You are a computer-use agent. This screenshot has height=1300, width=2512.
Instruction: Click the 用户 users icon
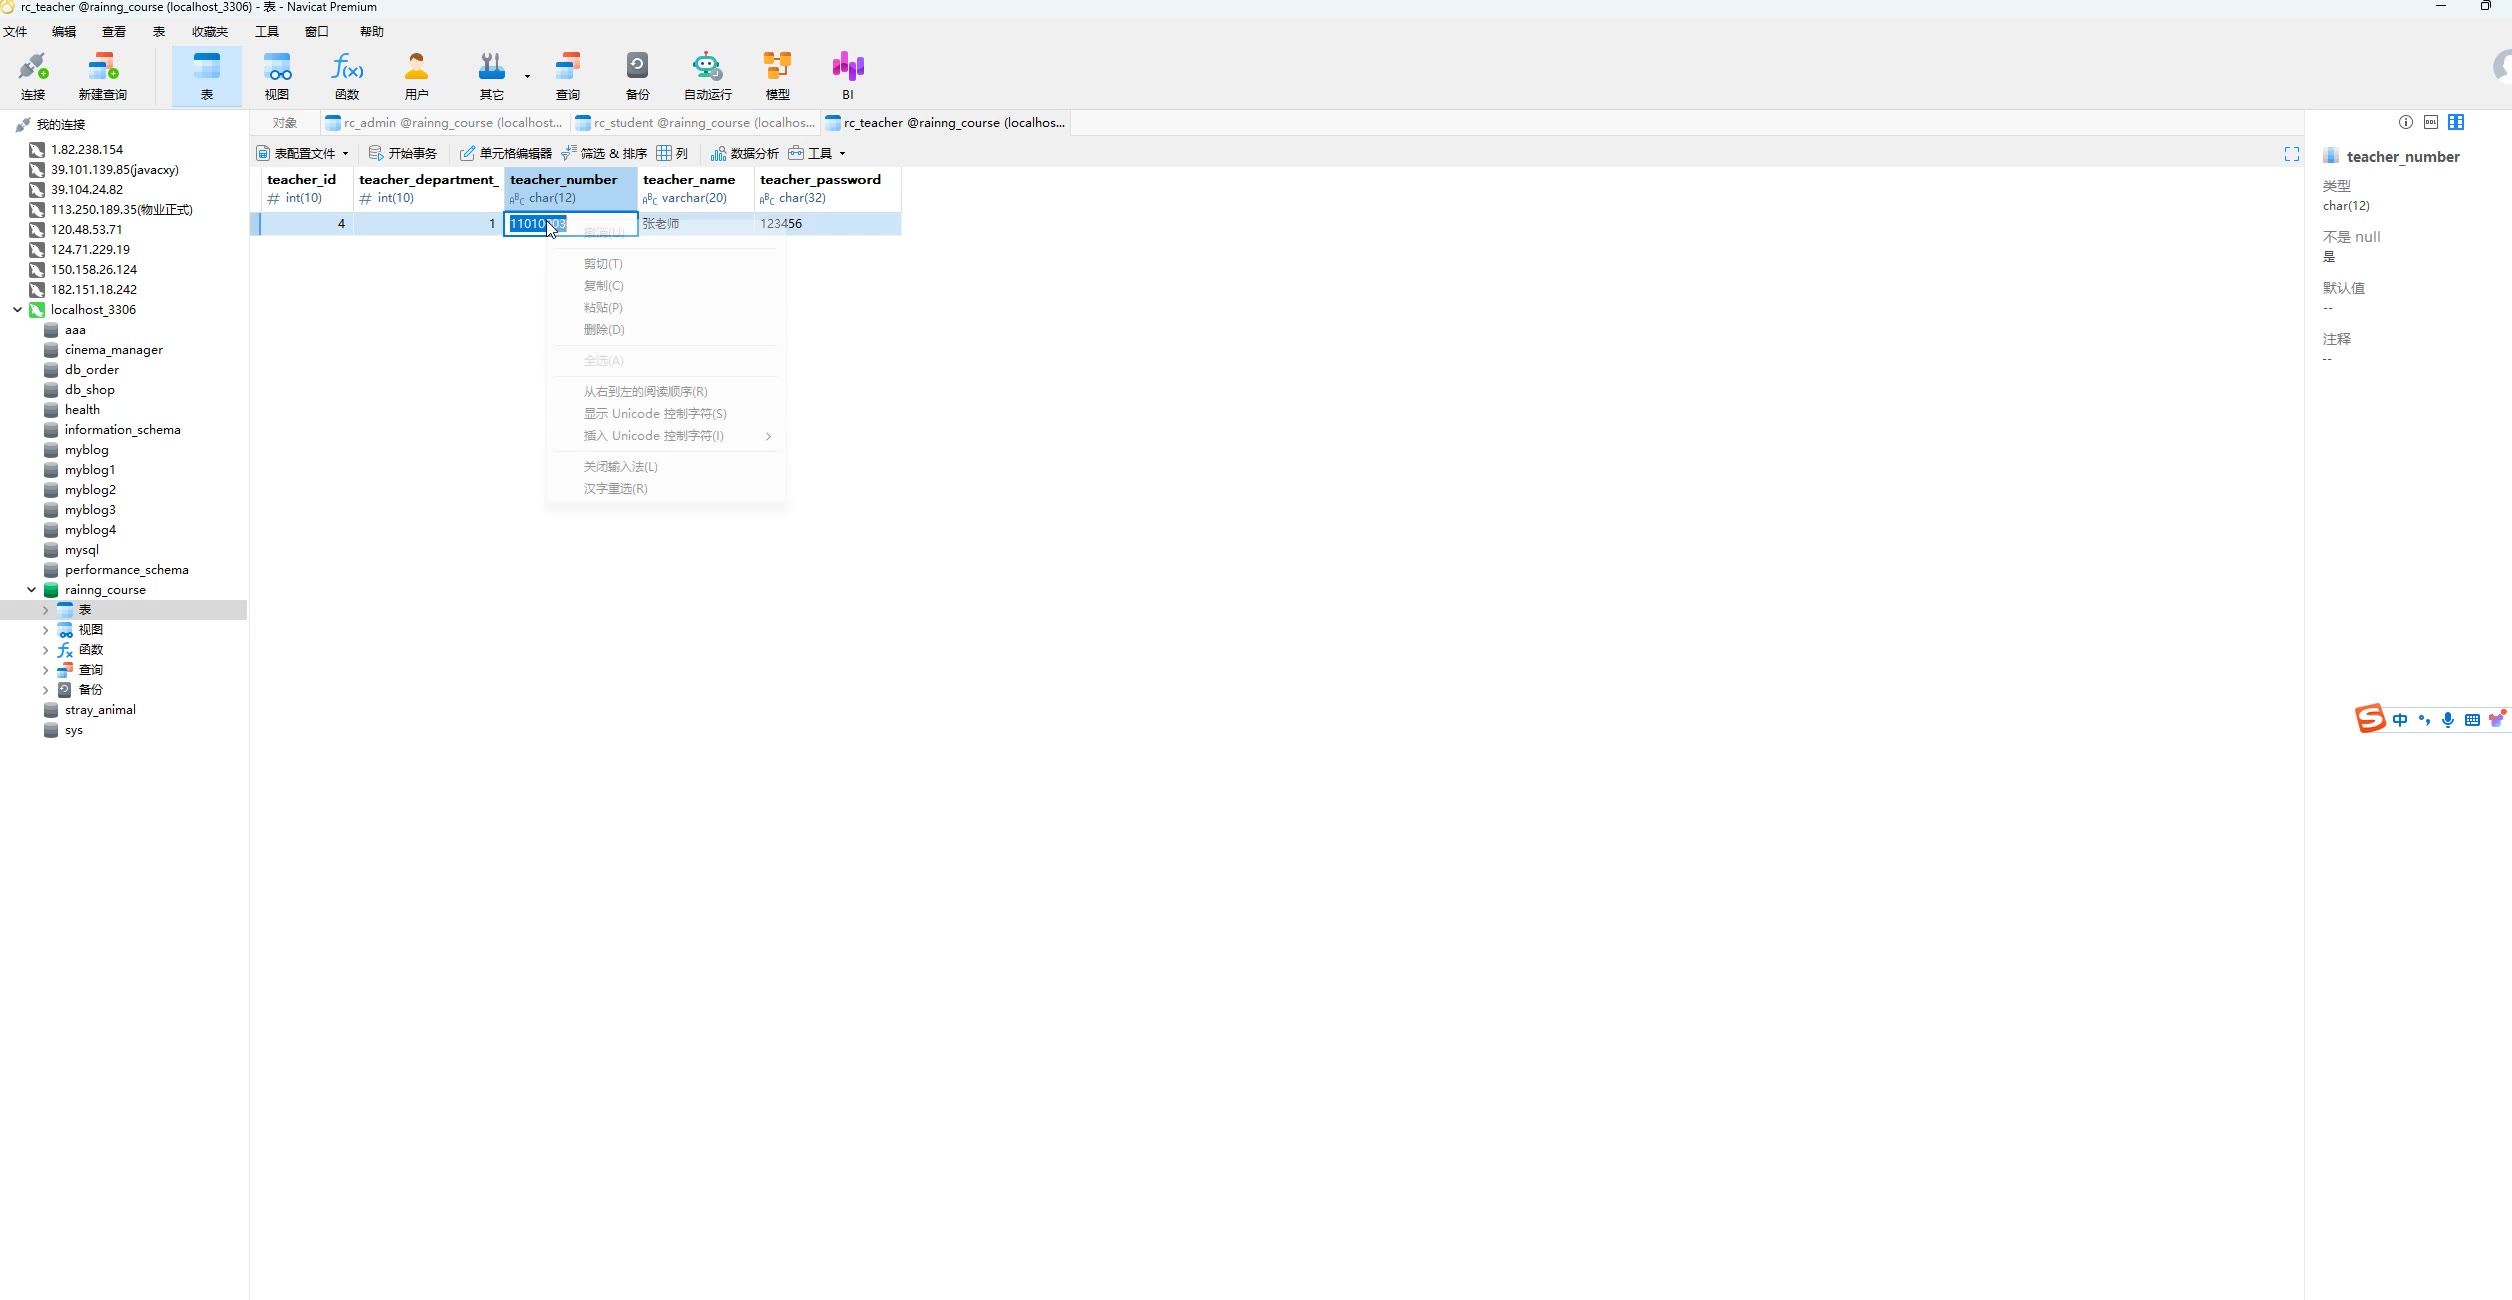point(416,76)
